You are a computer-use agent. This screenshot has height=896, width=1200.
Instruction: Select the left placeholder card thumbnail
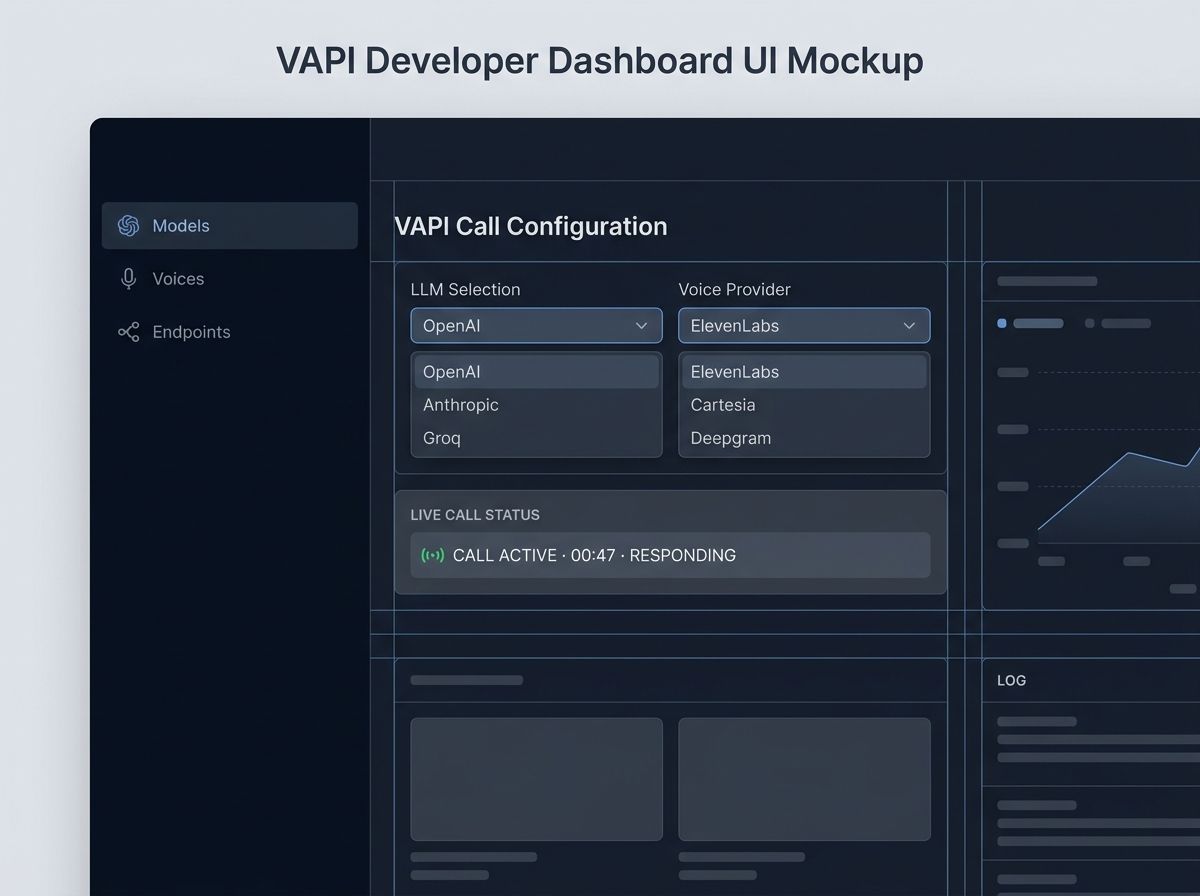pyautogui.click(x=536, y=779)
